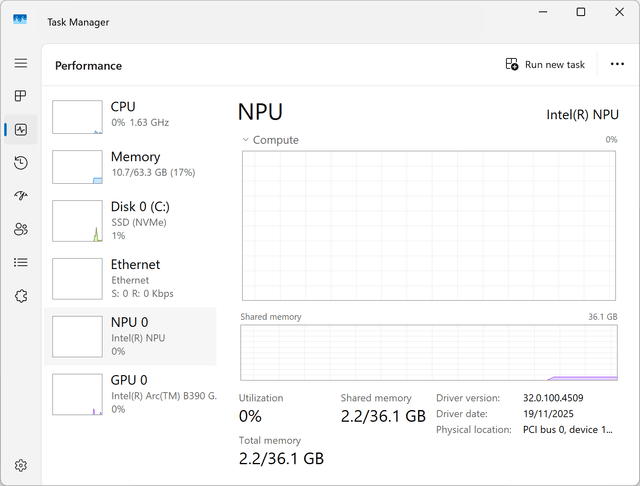Click the S: 0 R: 0 Kbps text
The height and width of the screenshot is (486, 640).
pyautogui.click(x=142, y=293)
